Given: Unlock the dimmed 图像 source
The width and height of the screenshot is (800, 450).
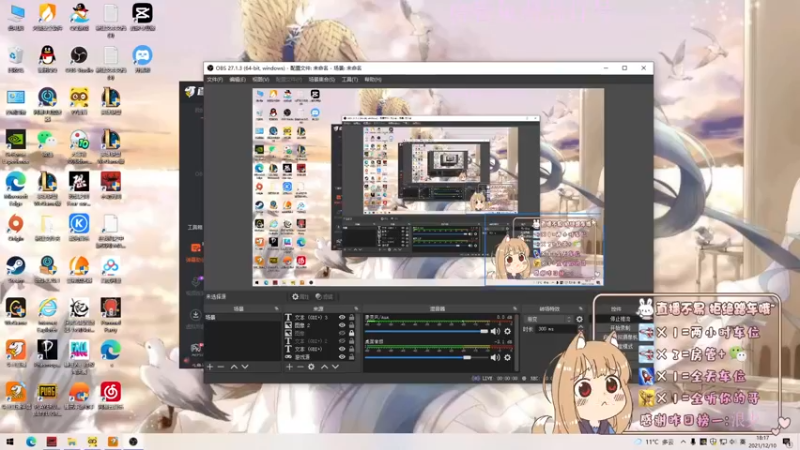Looking at the screenshot, I should (352, 333).
